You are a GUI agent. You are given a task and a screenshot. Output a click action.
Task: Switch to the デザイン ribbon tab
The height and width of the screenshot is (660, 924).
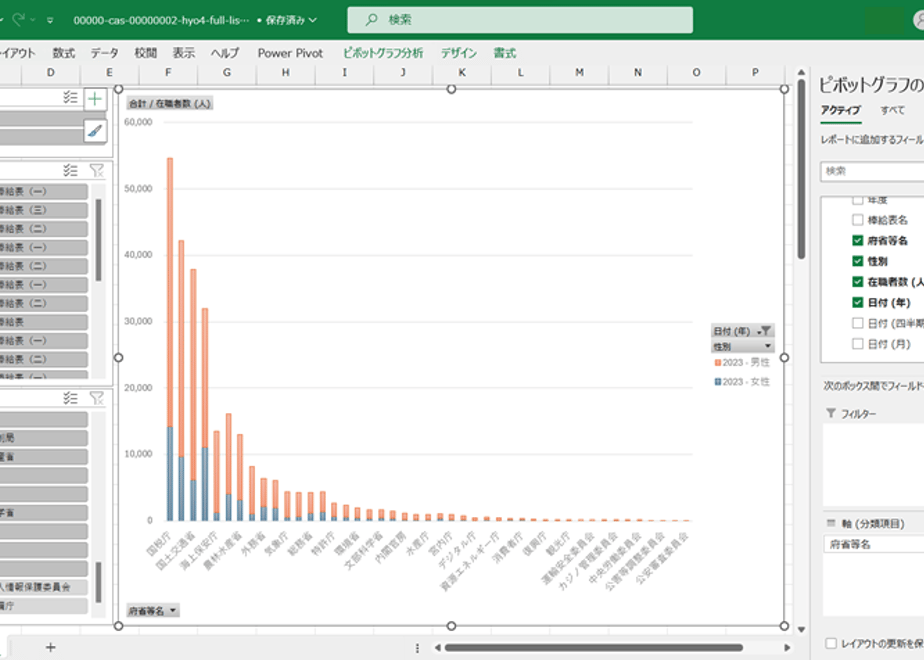458,53
